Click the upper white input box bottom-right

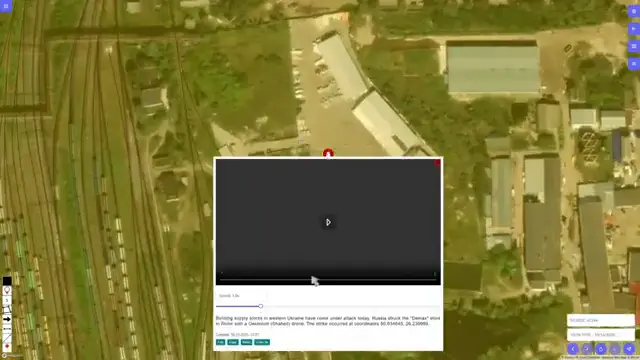(x=600, y=320)
